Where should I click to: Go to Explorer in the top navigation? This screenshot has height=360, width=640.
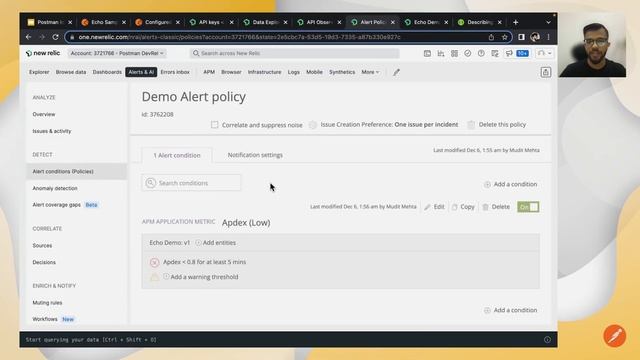click(39, 72)
